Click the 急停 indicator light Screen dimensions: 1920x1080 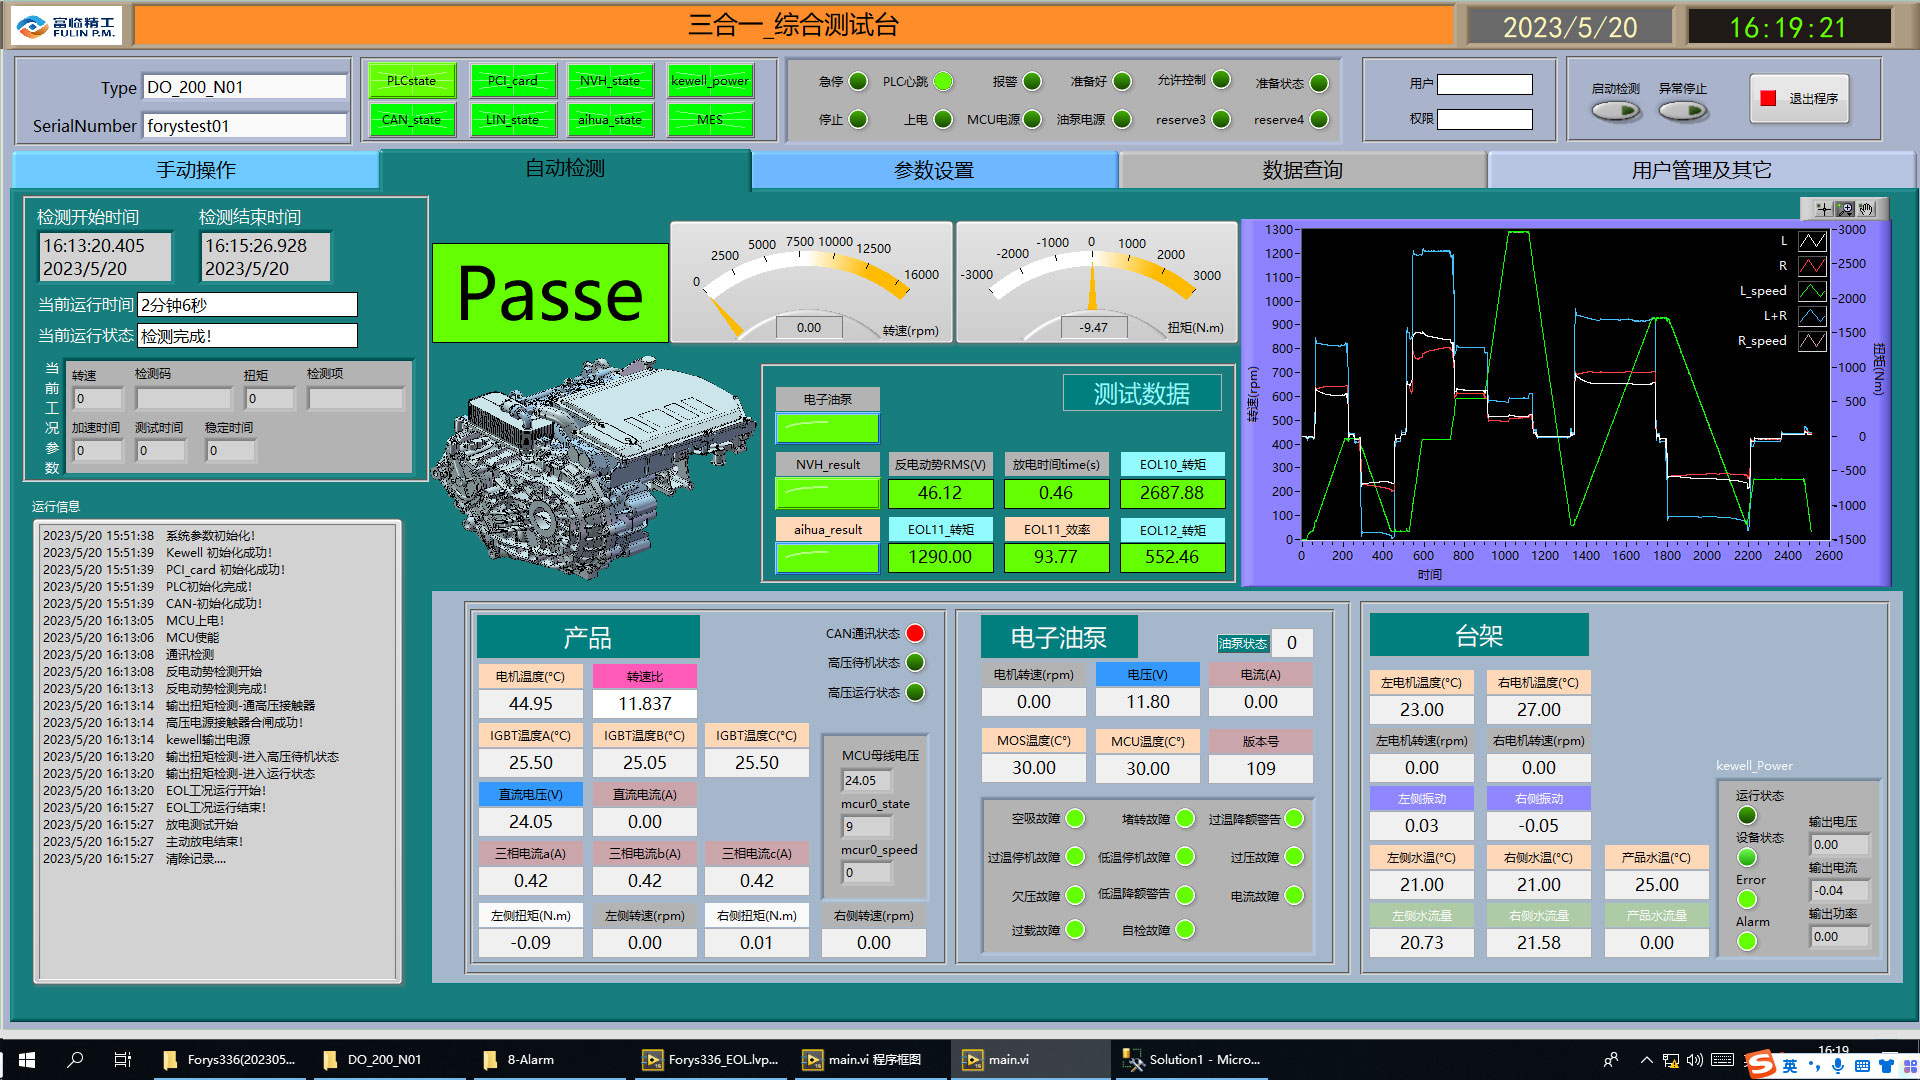(x=858, y=81)
